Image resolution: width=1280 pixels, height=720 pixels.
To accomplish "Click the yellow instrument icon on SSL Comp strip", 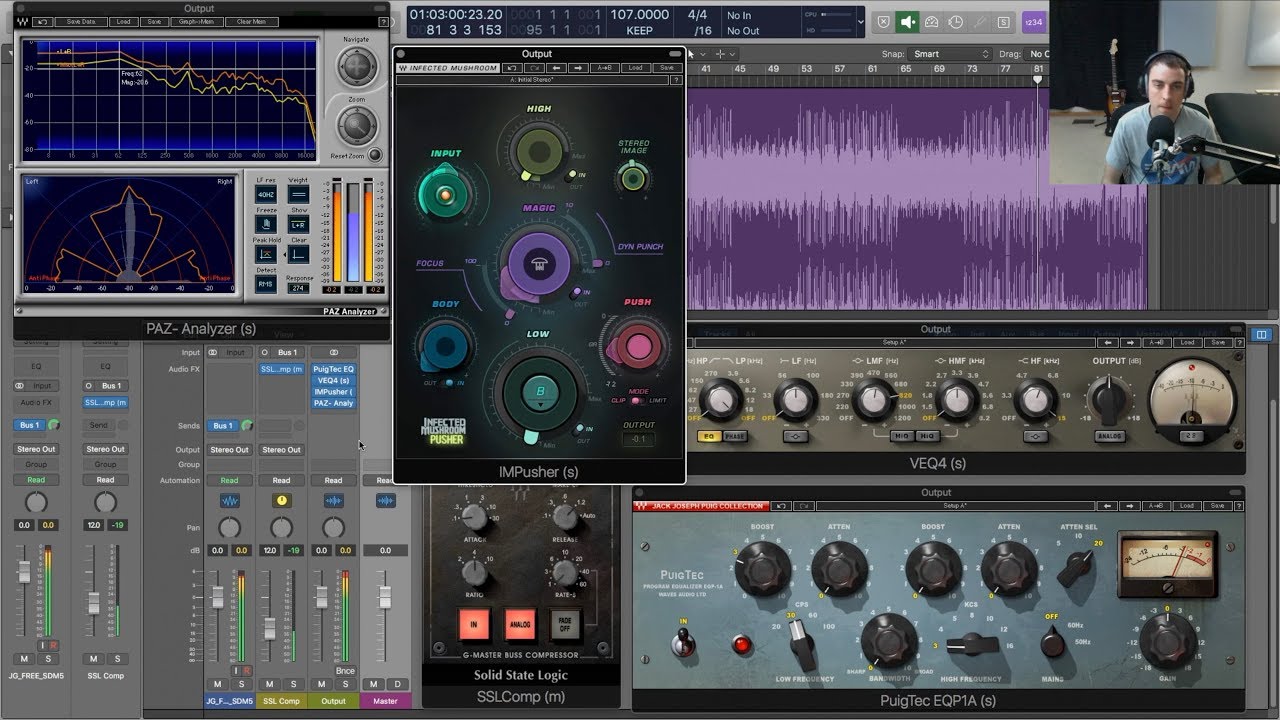I will 282,500.
